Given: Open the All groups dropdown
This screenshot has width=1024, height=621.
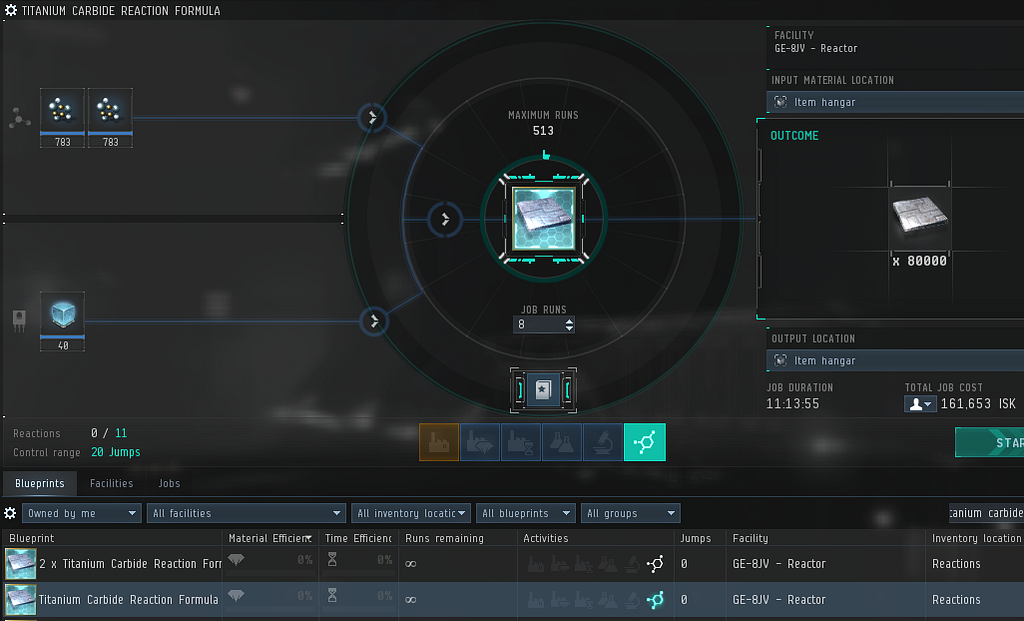Looking at the screenshot, I should click(x=630, y=513).
